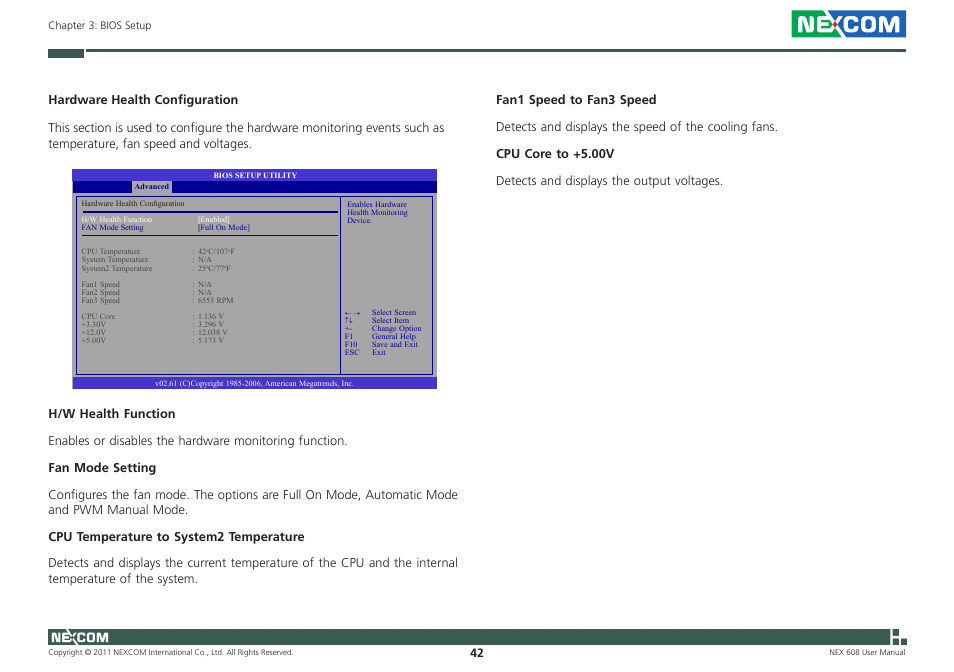Click the Fan1 Speed to Fan3 Speed heading
Viewport: 954px width, 672px height.
pos(576,100)
